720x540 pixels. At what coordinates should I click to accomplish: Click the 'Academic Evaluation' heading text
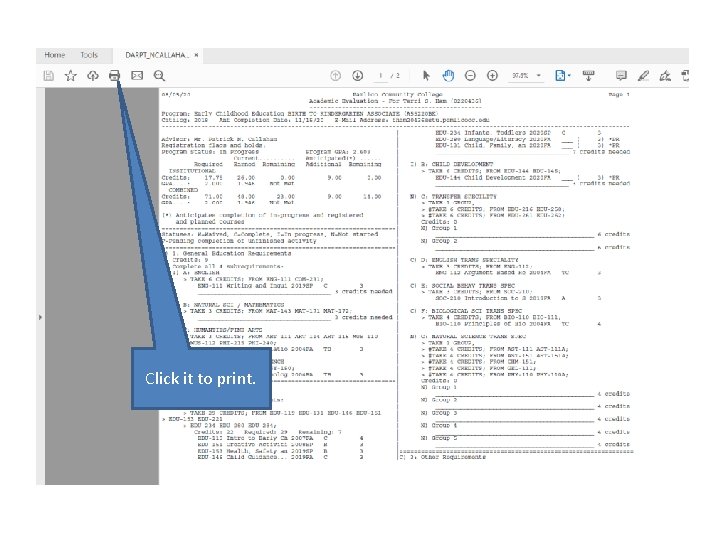click(343, 101)
